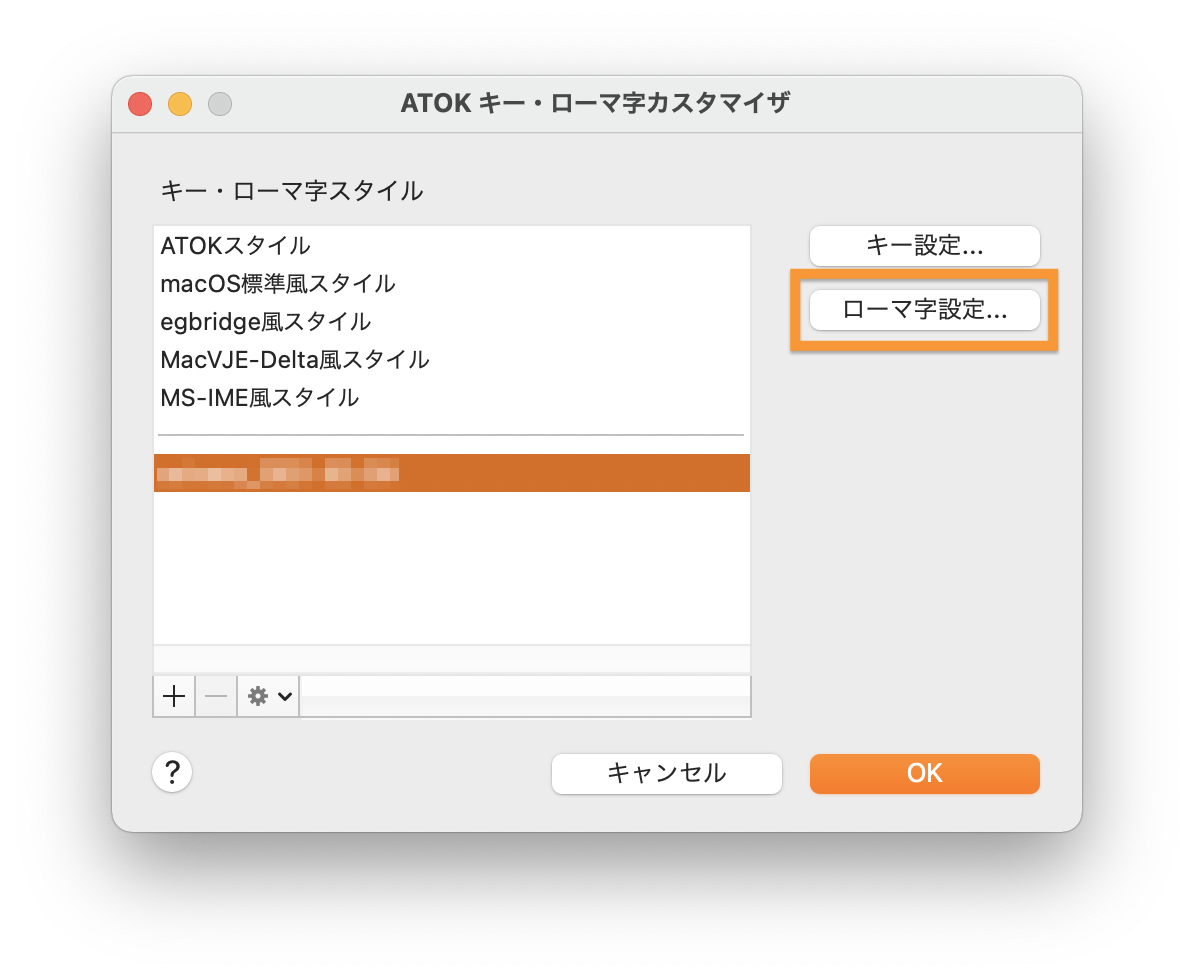The image size is (1194, 980).
Task: Select ATOKスタイル in the style list
Action: point(452,246)
